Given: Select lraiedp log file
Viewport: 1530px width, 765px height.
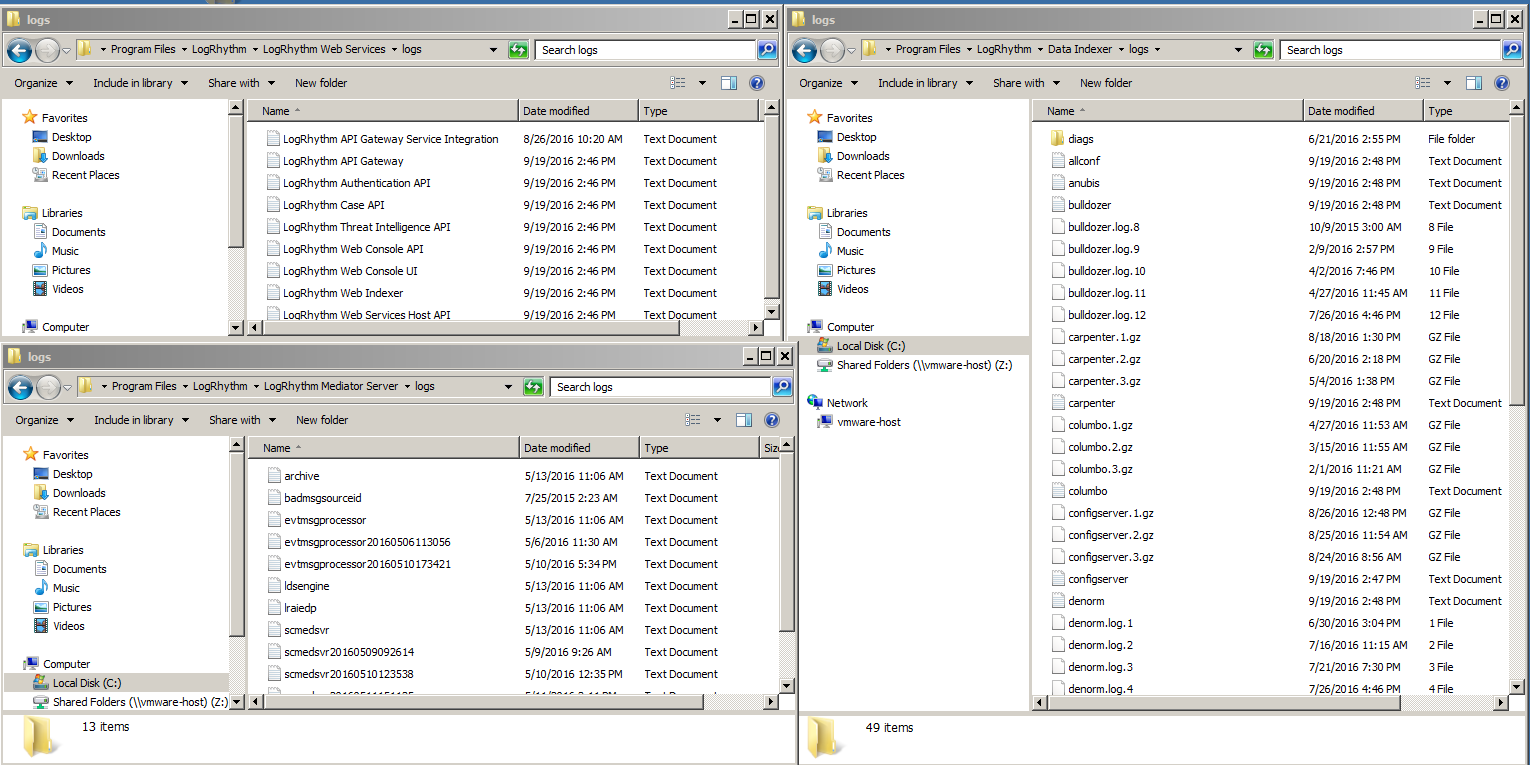Looking at the screenshot, I should [300, 608].
